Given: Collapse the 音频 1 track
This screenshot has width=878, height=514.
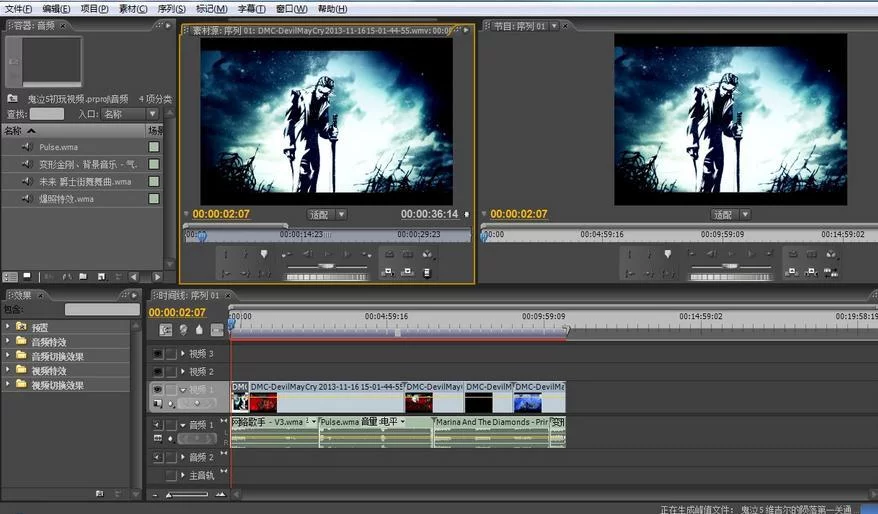Looking at the screenshot, I should (183, 426).
